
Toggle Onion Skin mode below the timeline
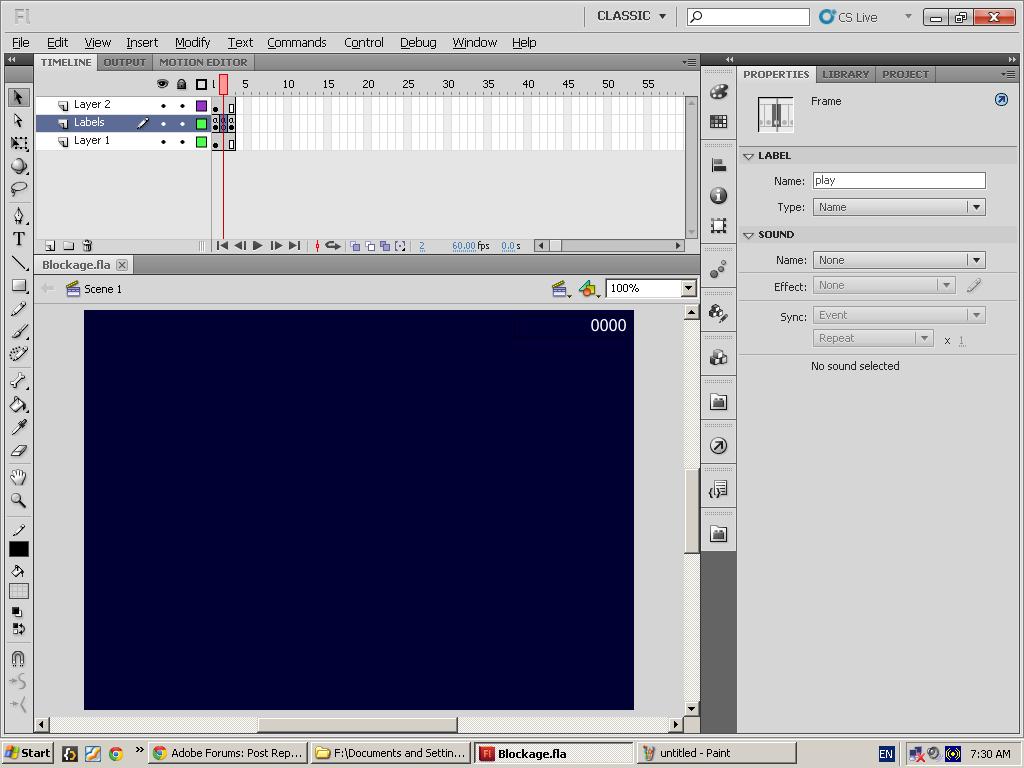tap(356, 245)
